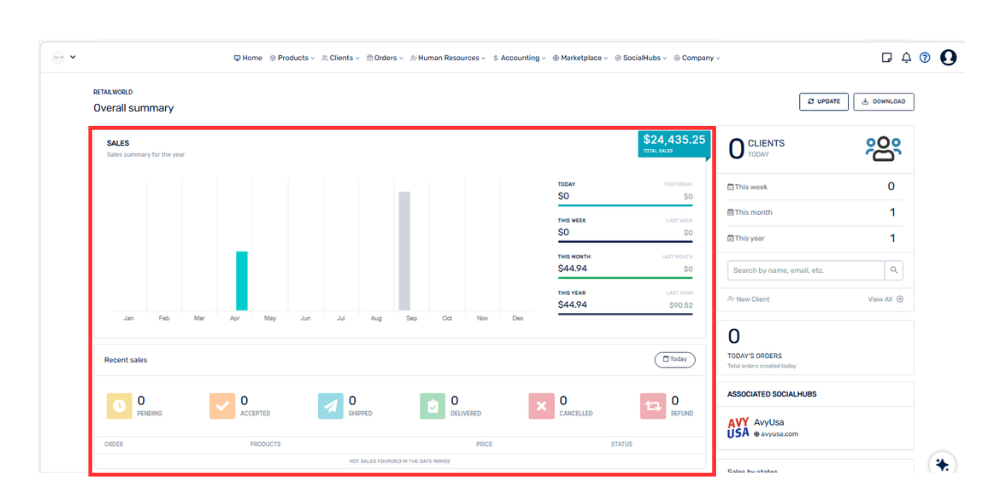The image size is (1000, 500).
Task: Focus the client search input field
Action: coord(806,270)
